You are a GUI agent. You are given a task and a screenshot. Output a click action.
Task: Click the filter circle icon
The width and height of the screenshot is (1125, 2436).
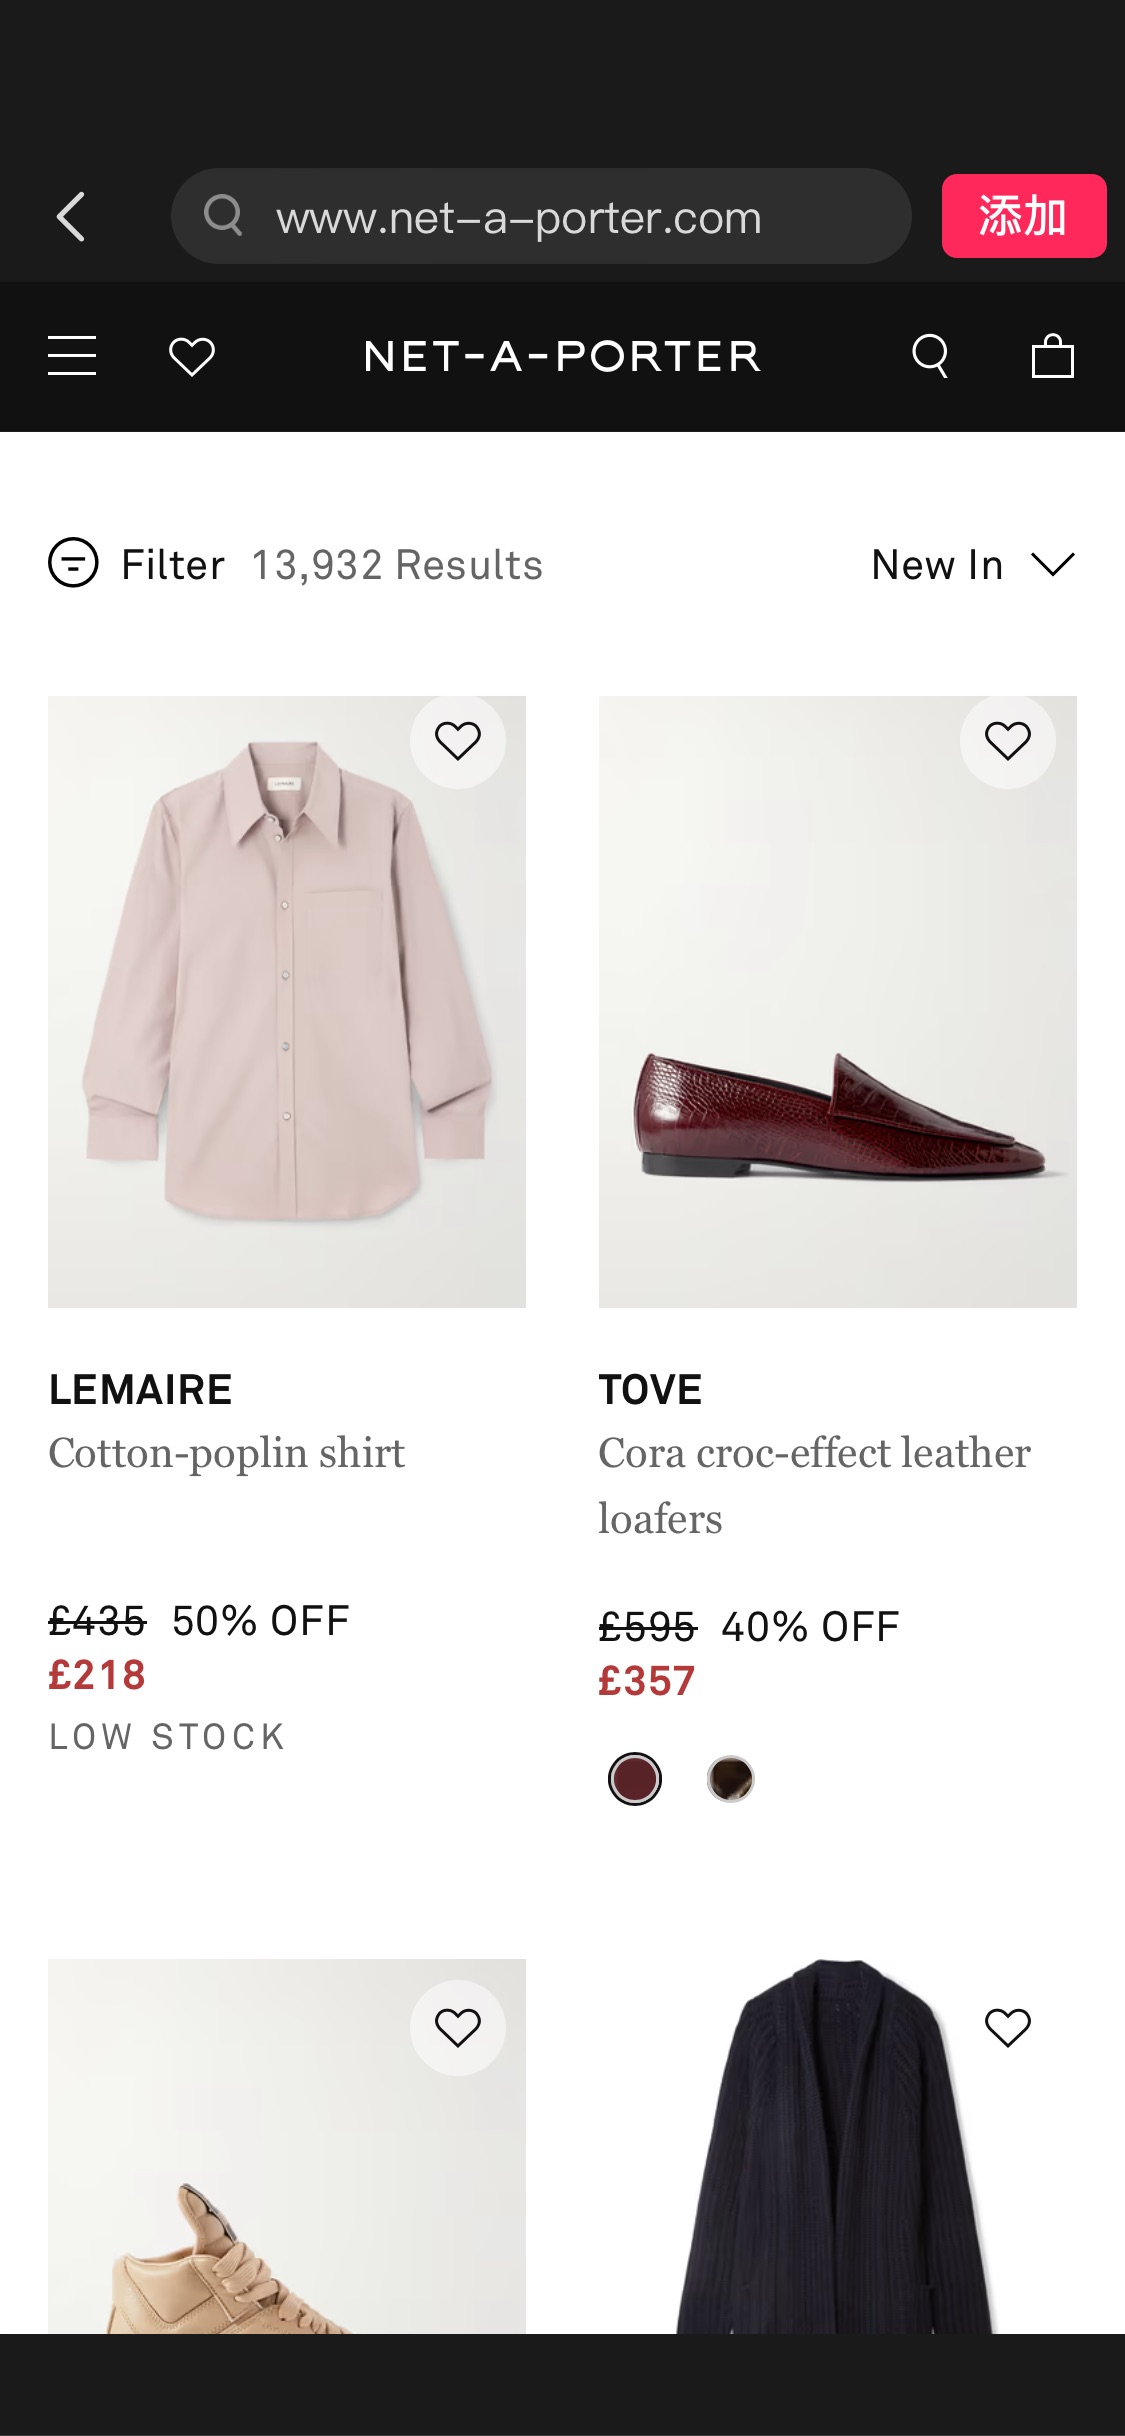pyautogui.click(x=73, y=563)
